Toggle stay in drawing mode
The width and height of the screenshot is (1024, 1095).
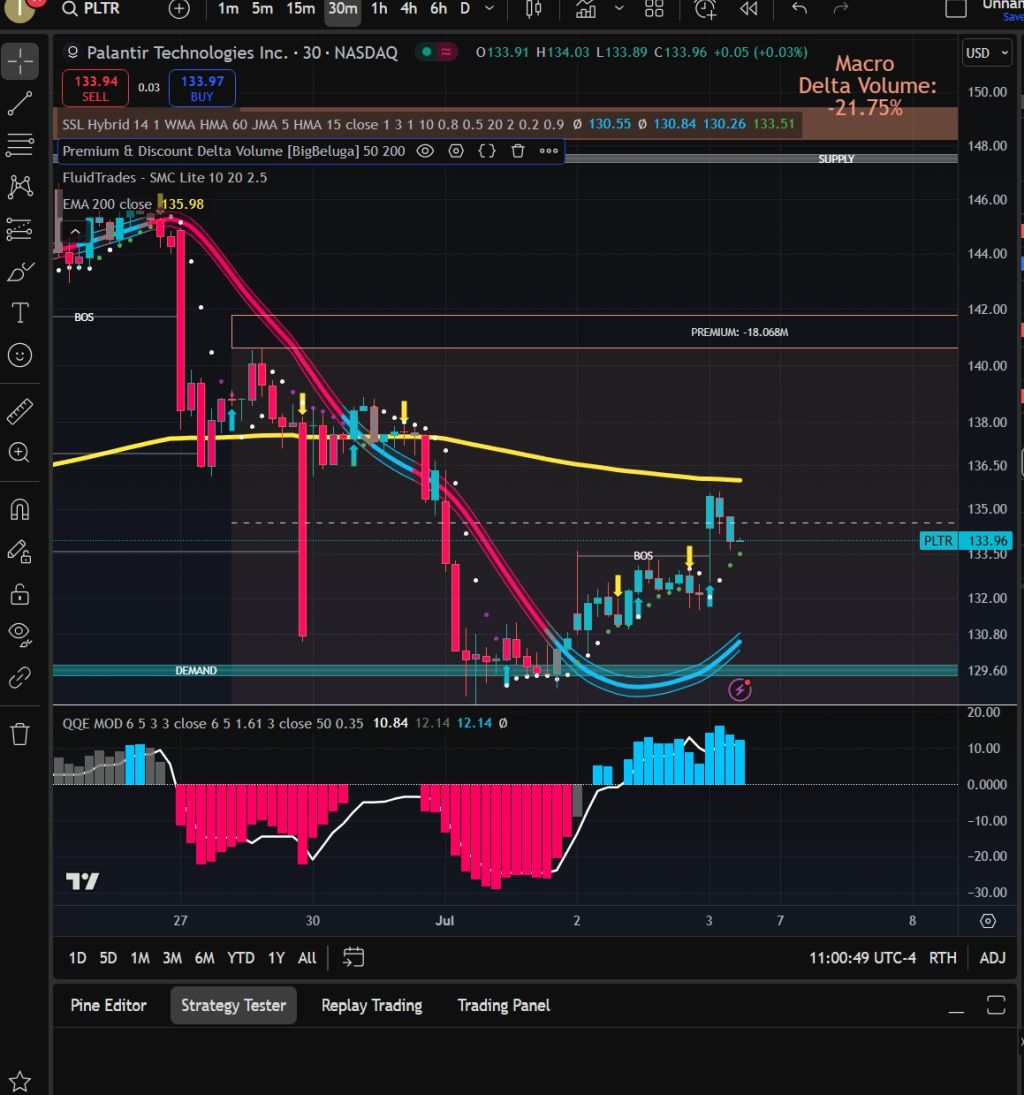pos(20,552)
